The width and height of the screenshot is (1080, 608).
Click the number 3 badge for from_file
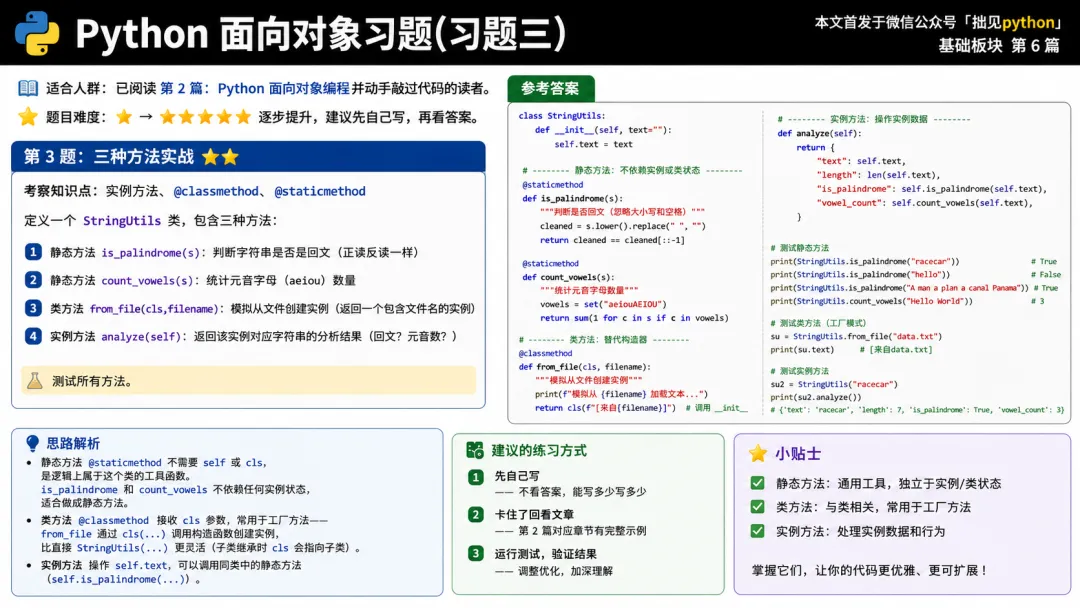(x=33, y=308)
